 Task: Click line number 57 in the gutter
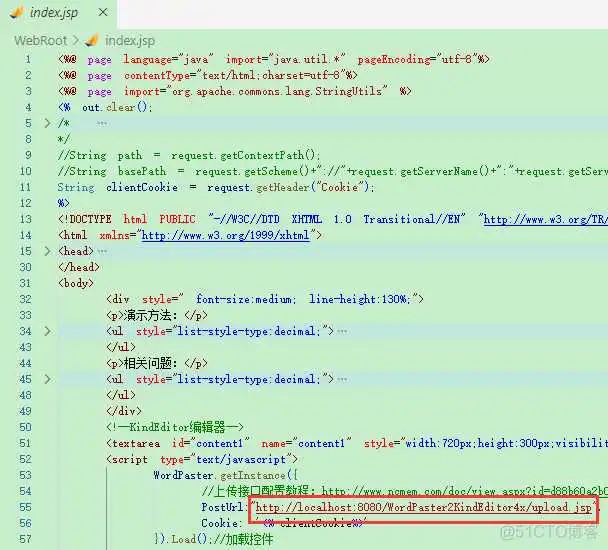click(x=26, y=539)
